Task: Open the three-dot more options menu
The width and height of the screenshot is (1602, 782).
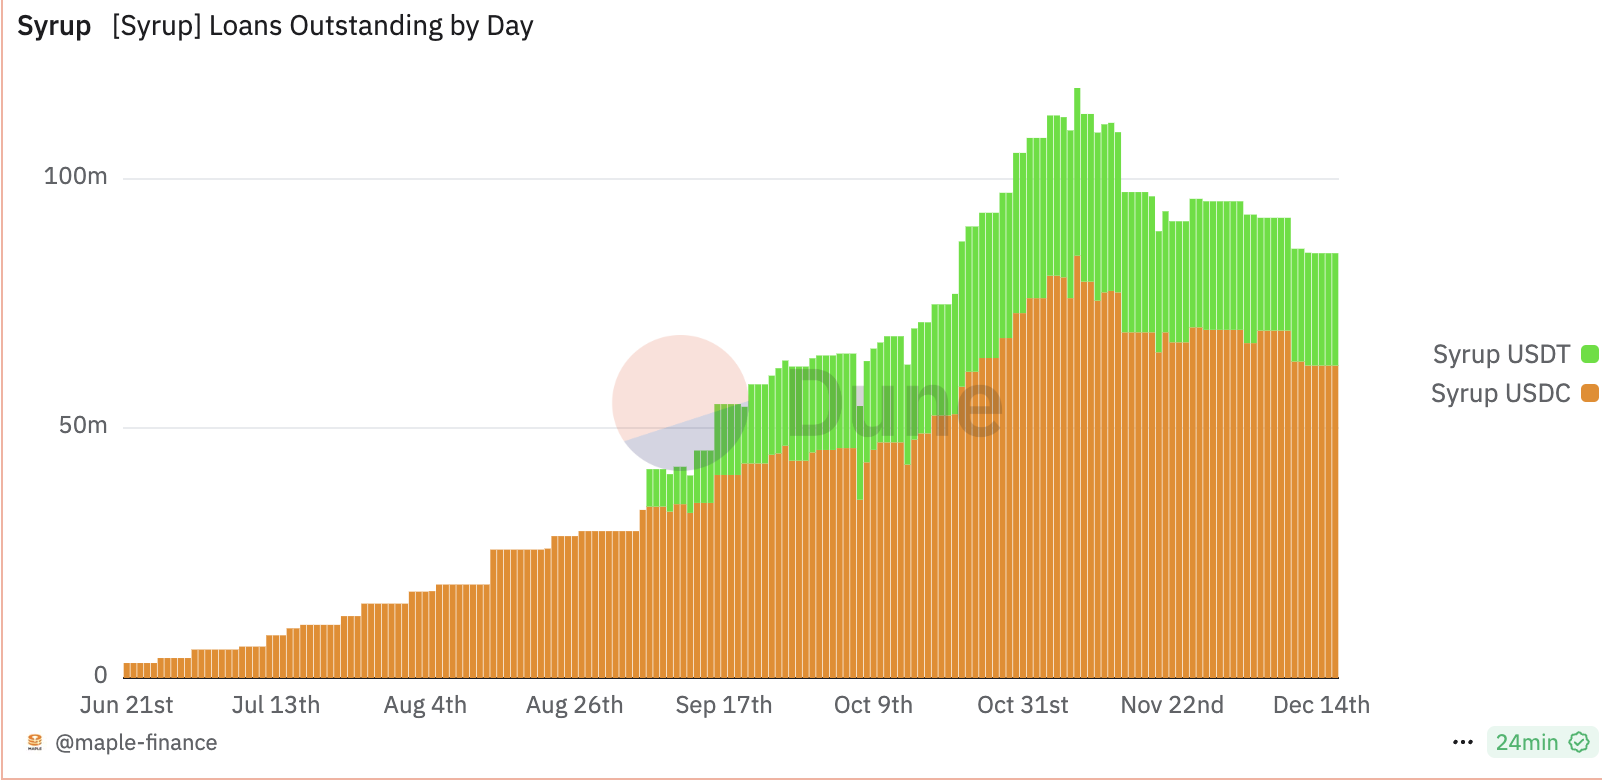Action: [x=1462, y=742]
